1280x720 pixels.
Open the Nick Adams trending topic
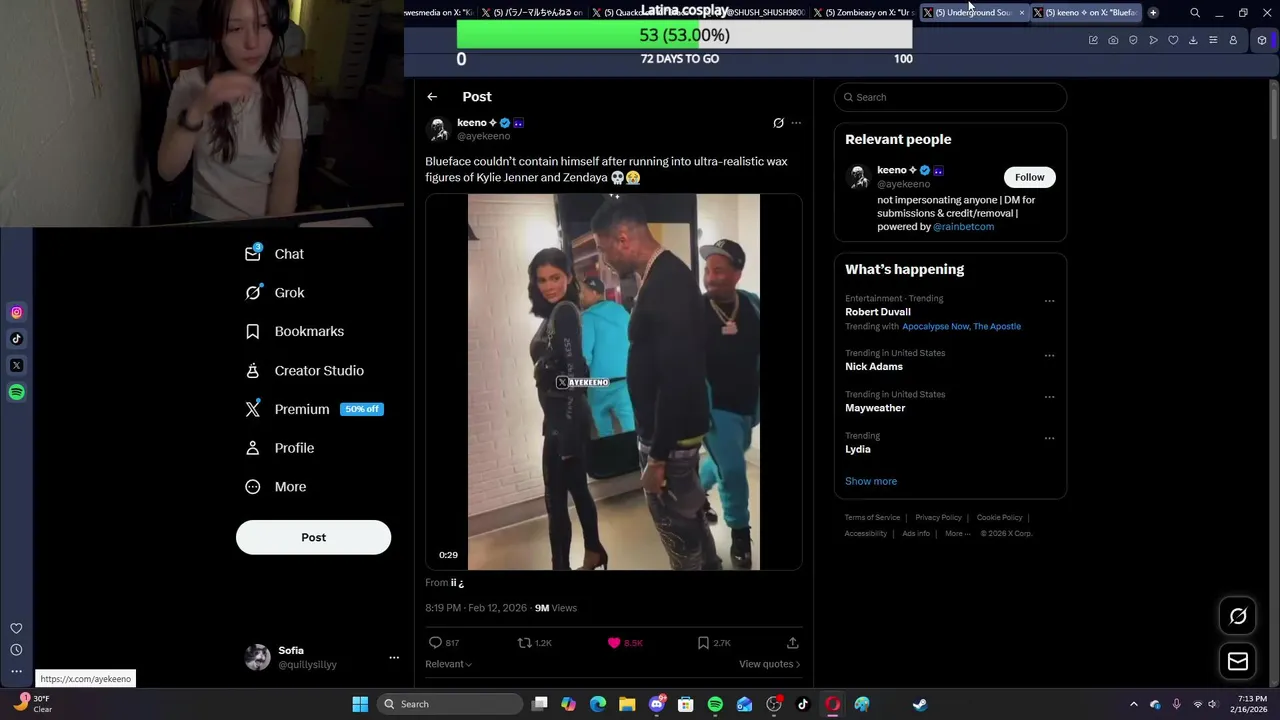pos(874,367)
